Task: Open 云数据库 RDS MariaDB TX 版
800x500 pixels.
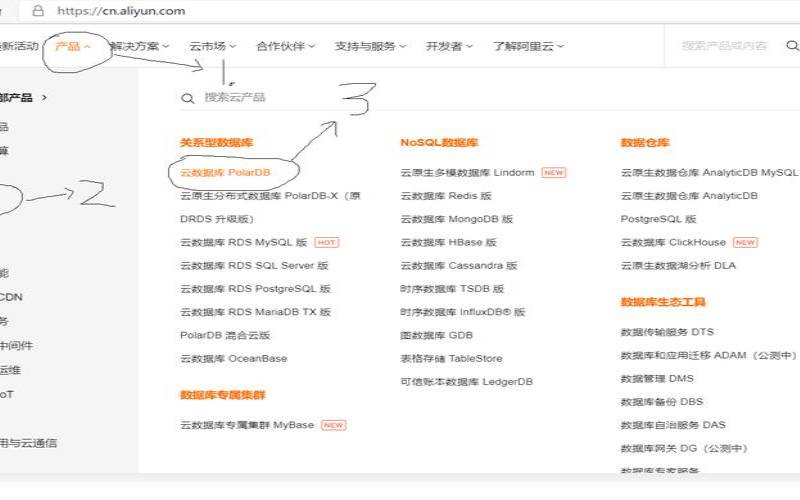Action: pos(255,312)
